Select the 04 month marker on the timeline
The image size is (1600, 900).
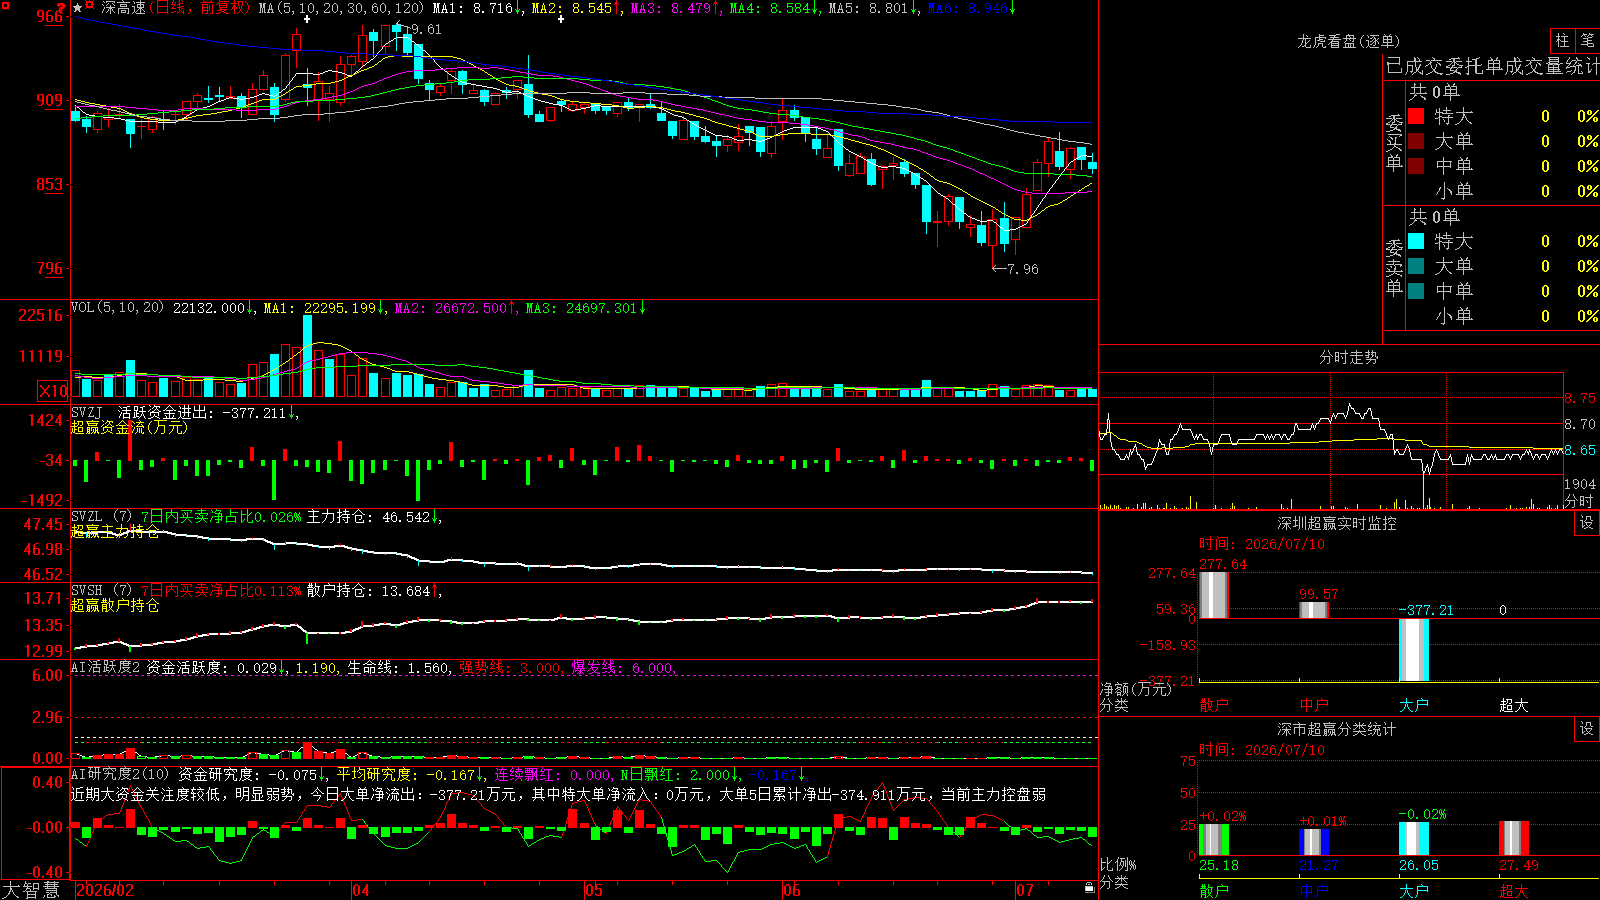[361, 890]
